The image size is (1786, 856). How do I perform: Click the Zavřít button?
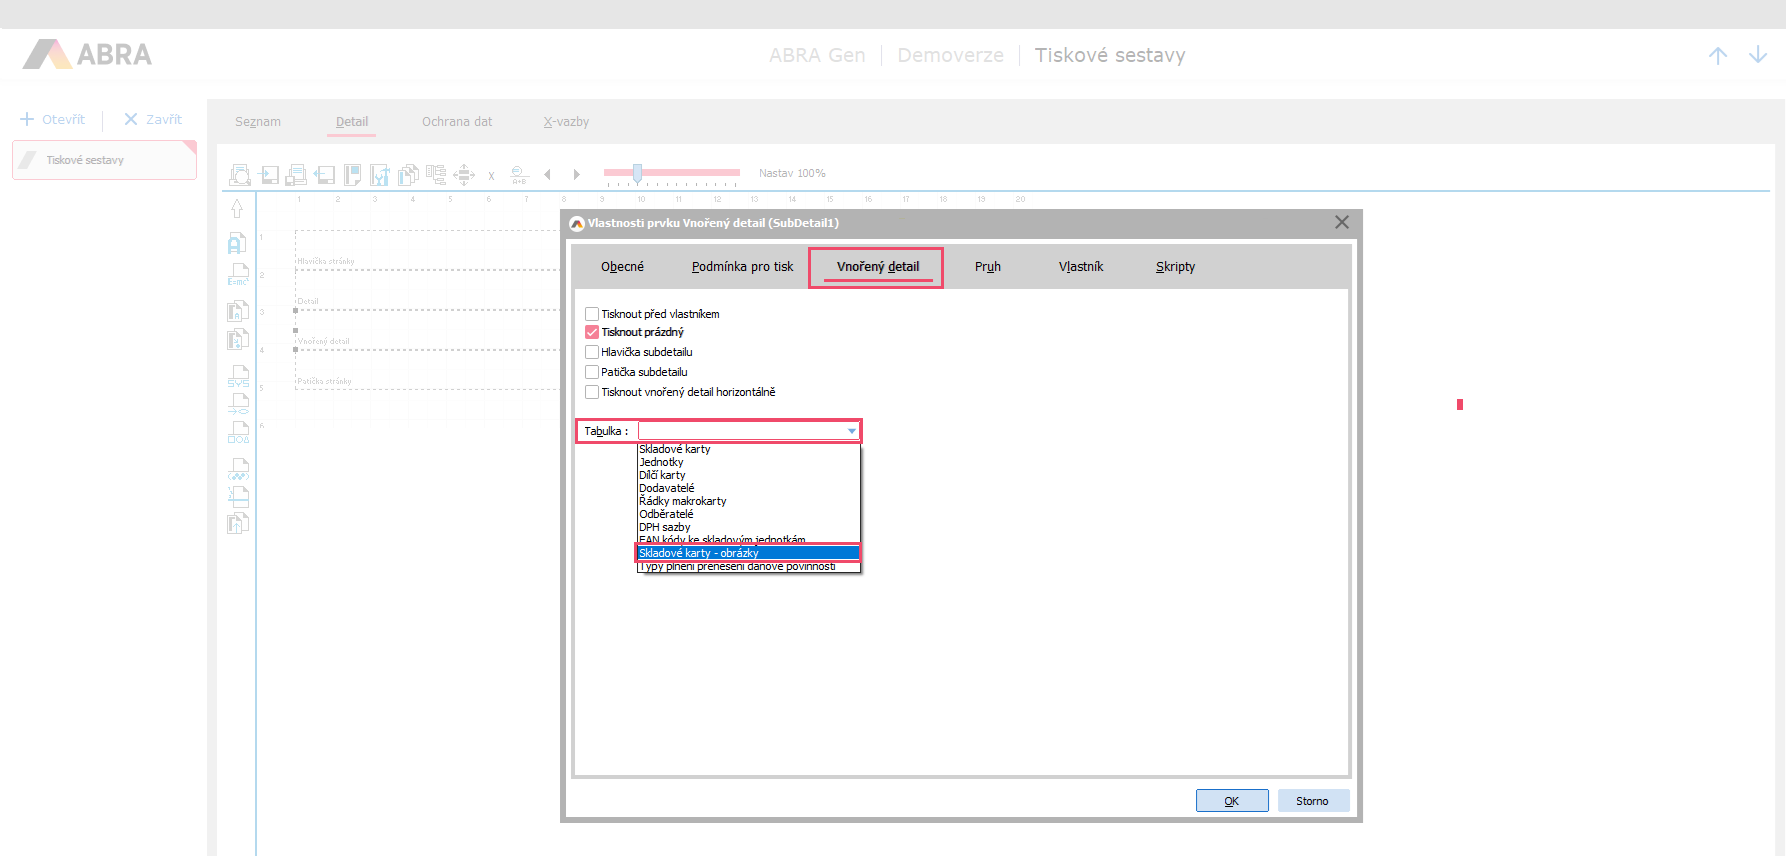pyautogui.click(x=153, y=119)
